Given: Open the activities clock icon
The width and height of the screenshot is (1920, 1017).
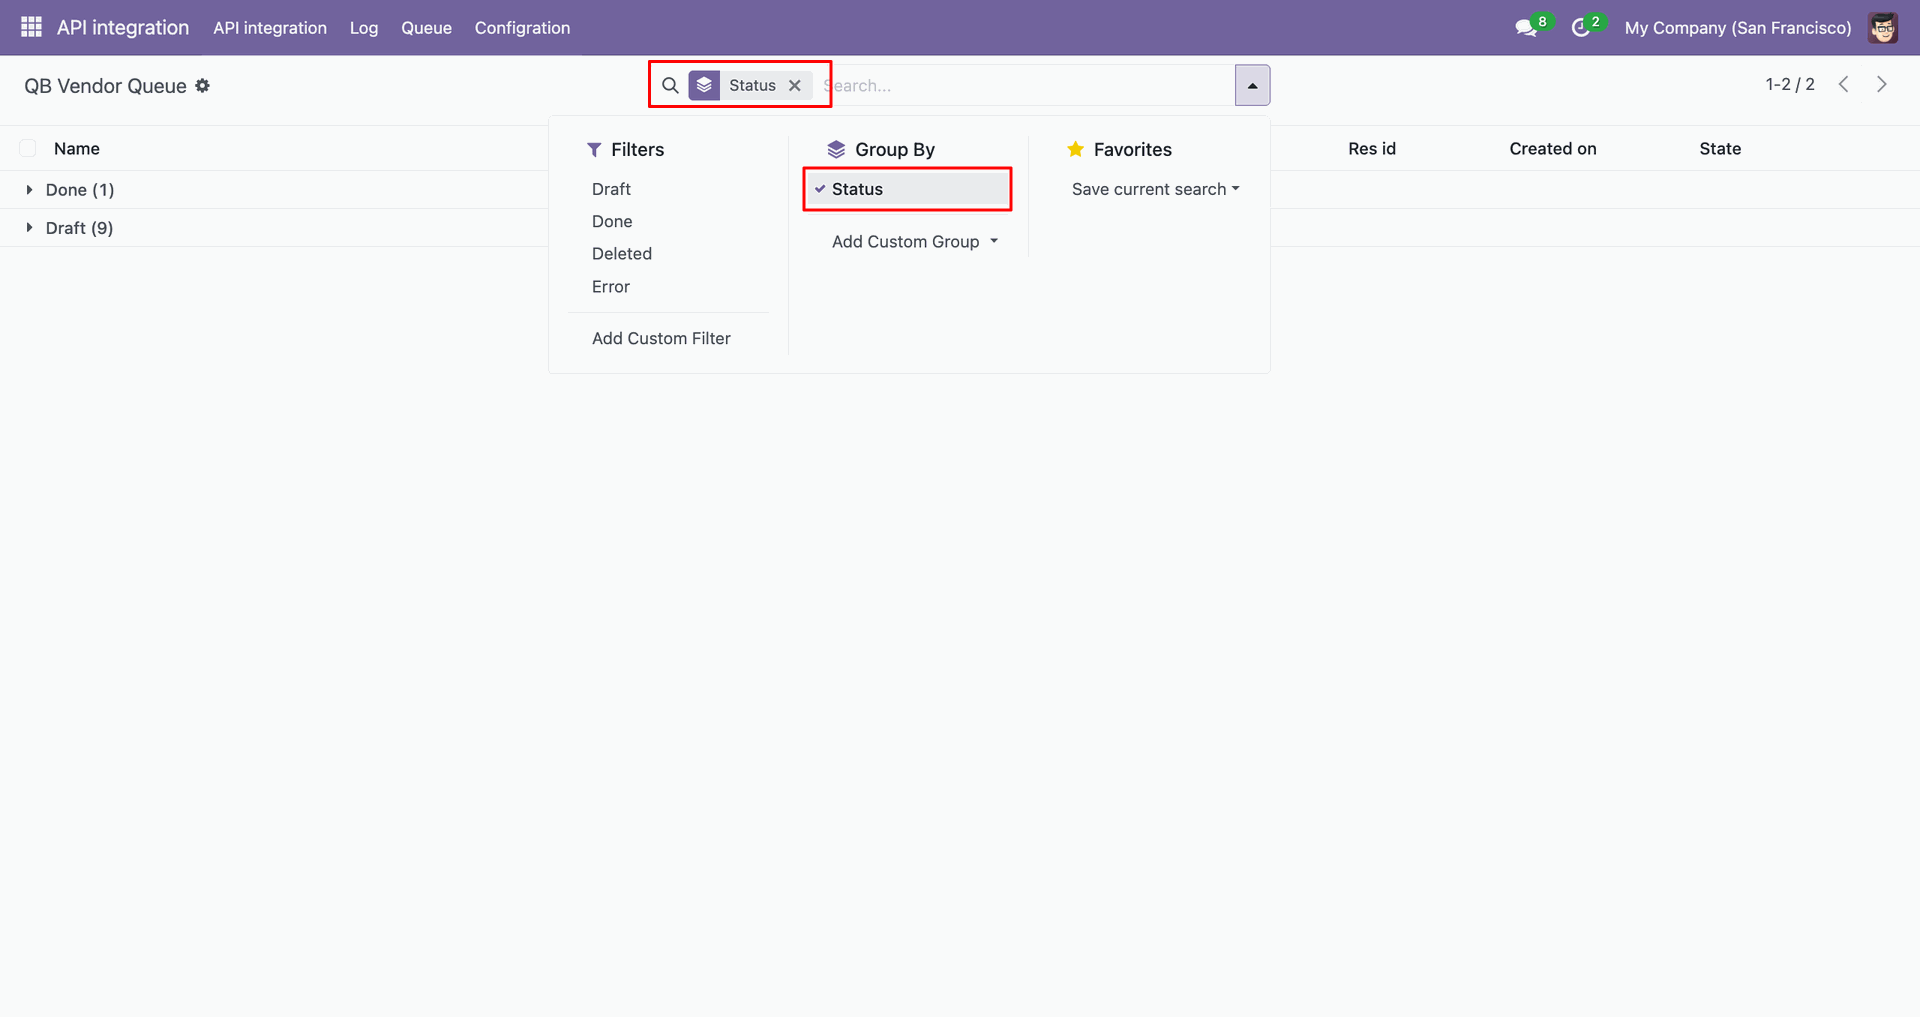Looking at the screenshot, I should pos(1581,28).
